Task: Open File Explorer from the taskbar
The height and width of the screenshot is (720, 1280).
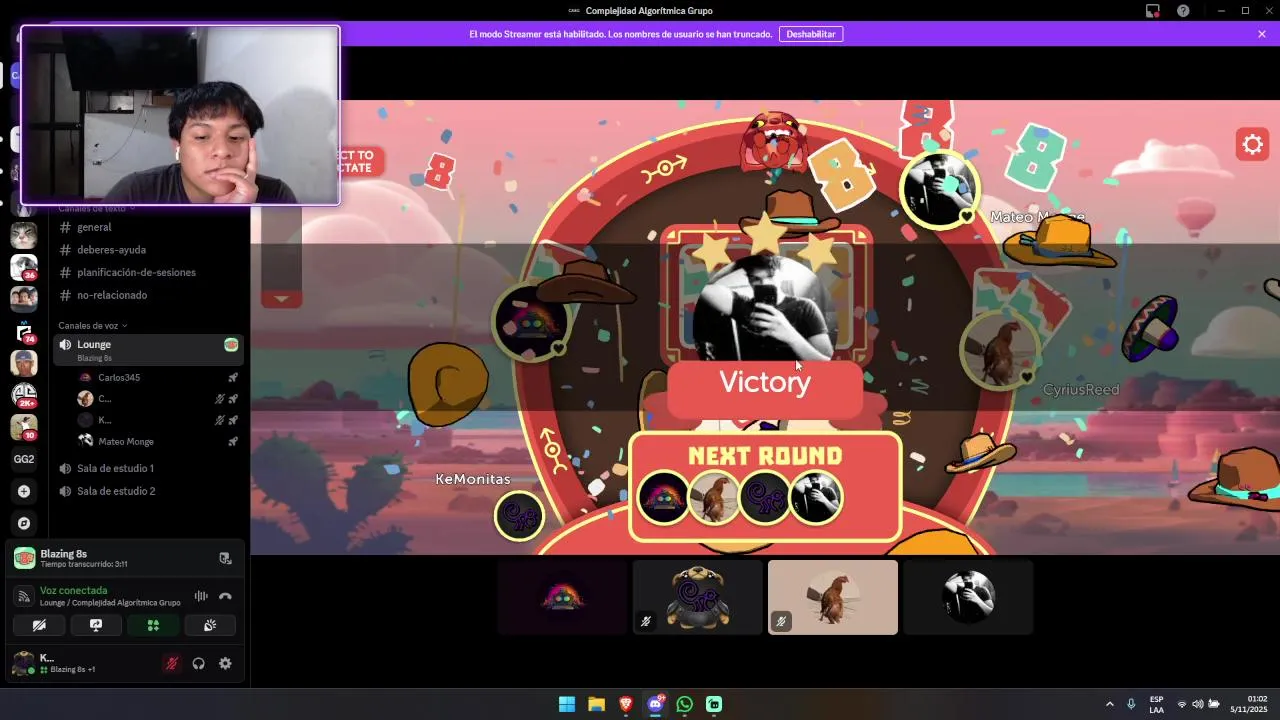Action: coord(596,704)
